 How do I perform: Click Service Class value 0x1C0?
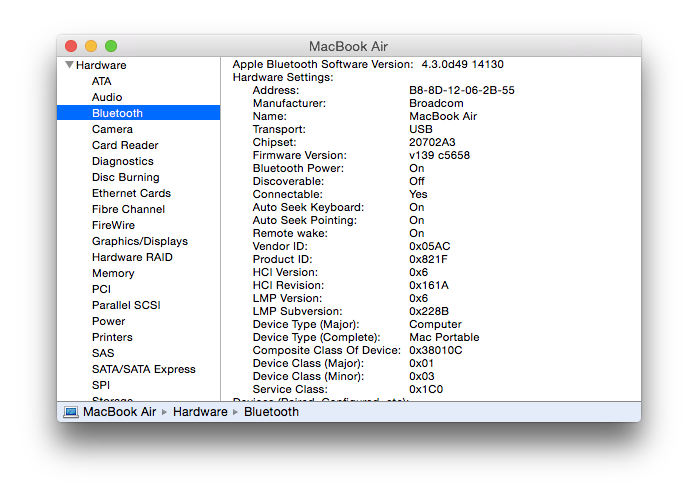click(426, 389)
